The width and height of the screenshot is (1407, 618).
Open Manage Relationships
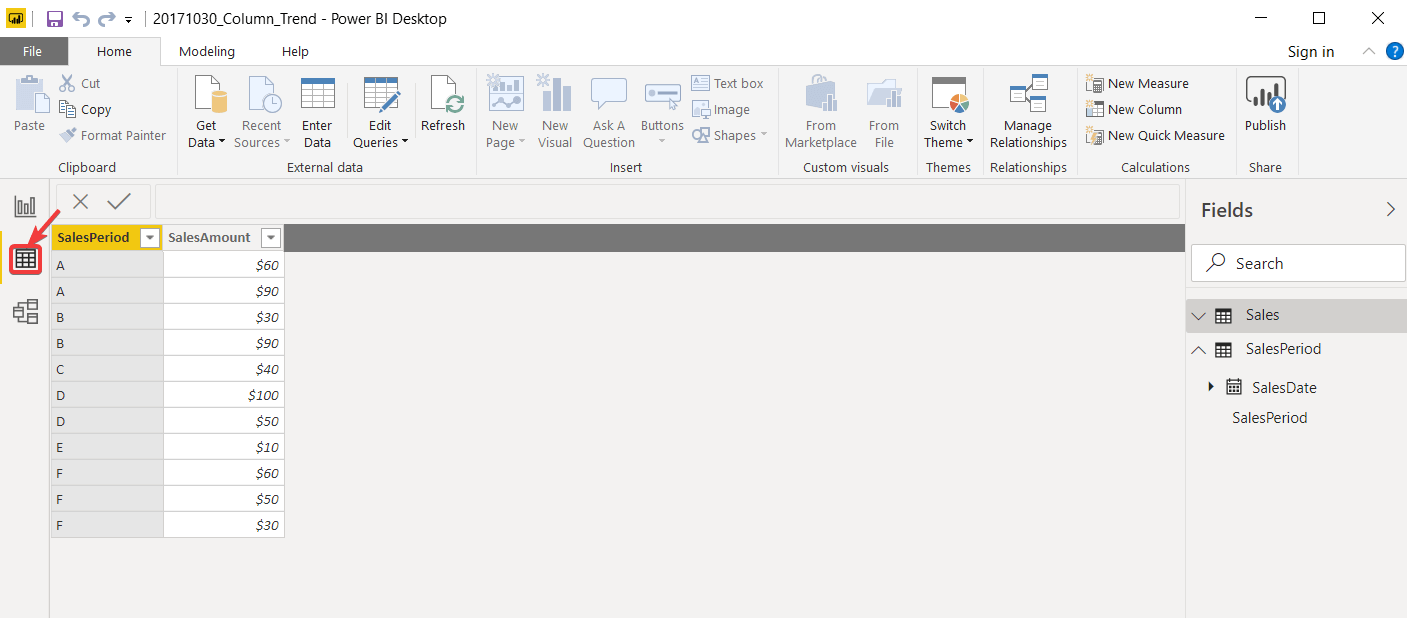click(x=1029, y=113)
